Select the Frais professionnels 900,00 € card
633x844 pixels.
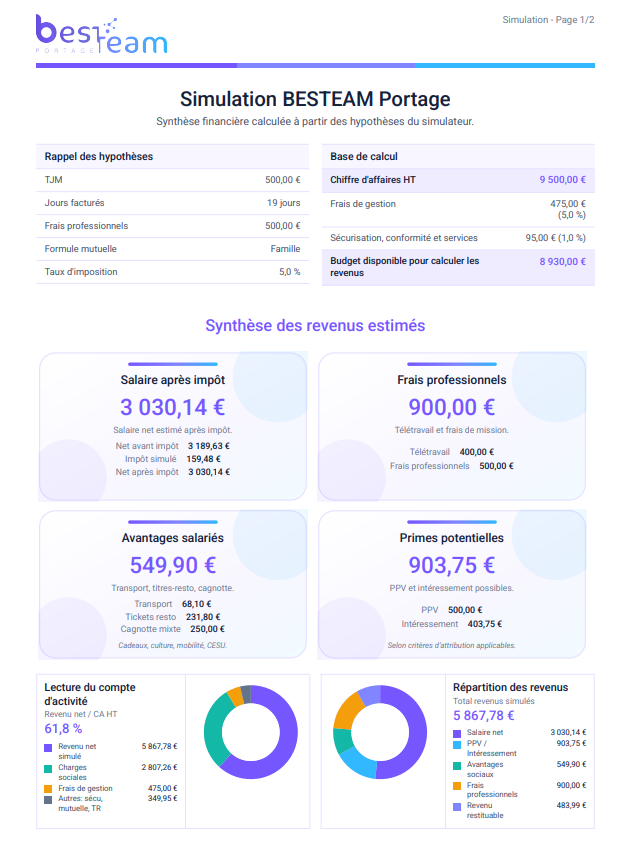coord(452,426)
